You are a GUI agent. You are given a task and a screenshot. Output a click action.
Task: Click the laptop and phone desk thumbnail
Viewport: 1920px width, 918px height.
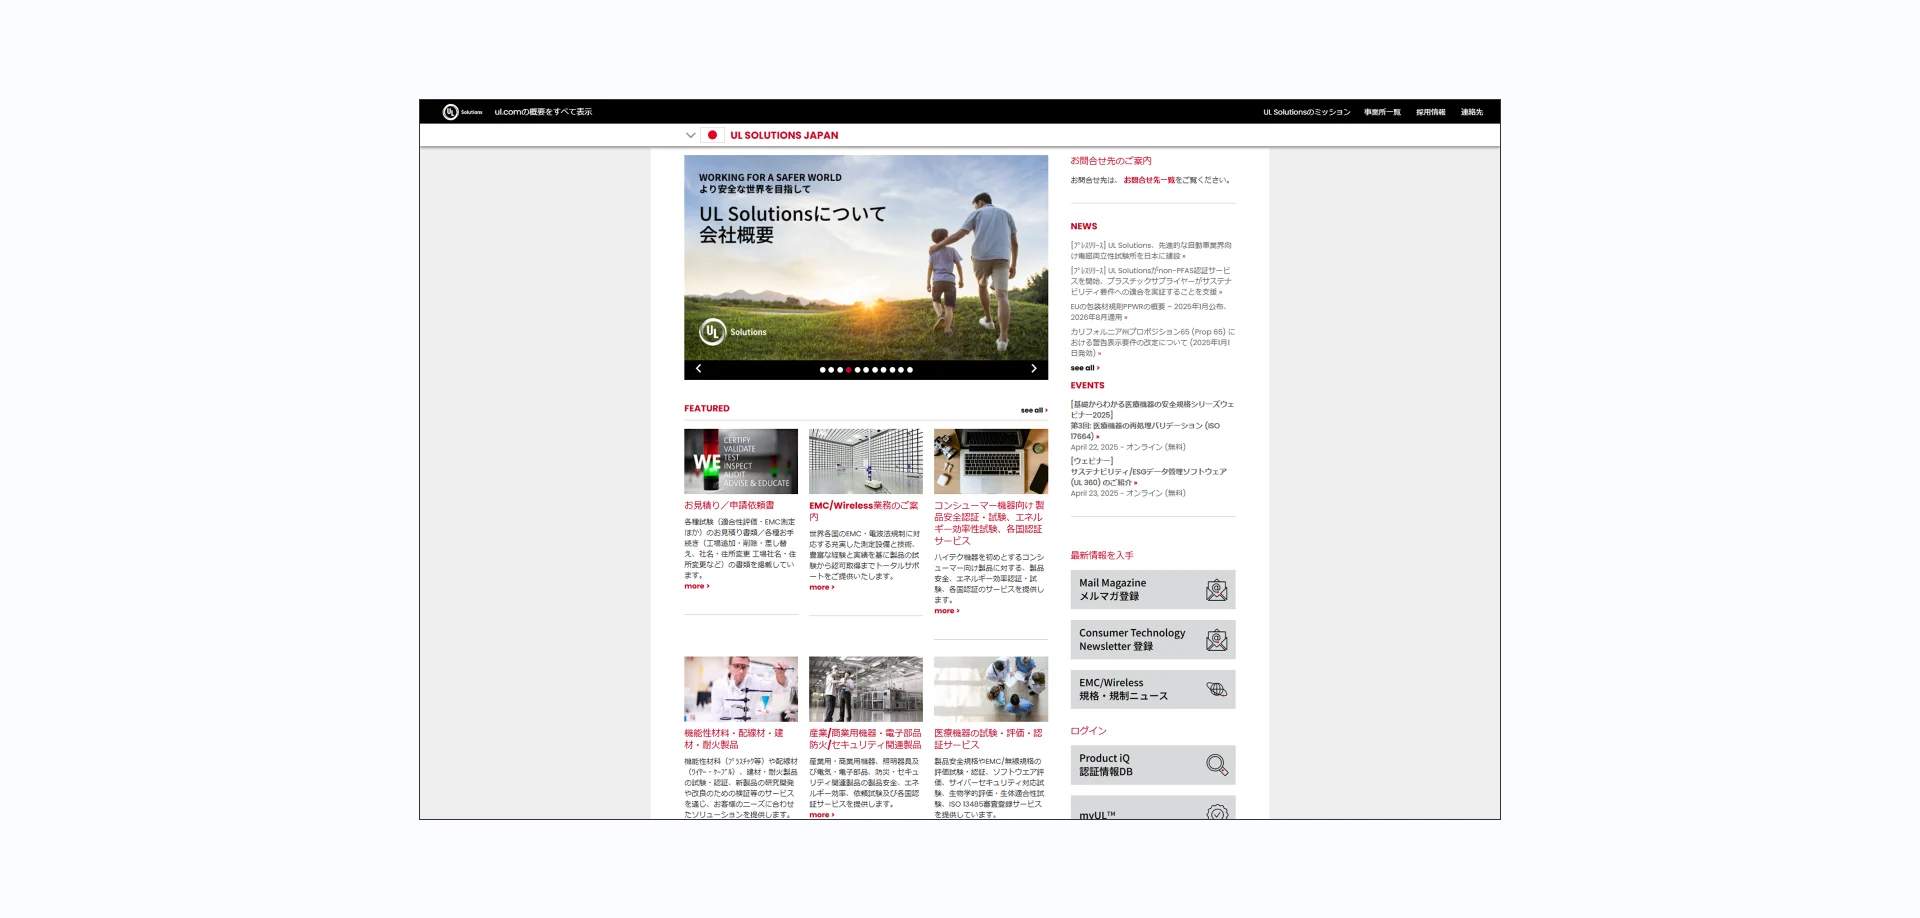[x=991, y=461]
